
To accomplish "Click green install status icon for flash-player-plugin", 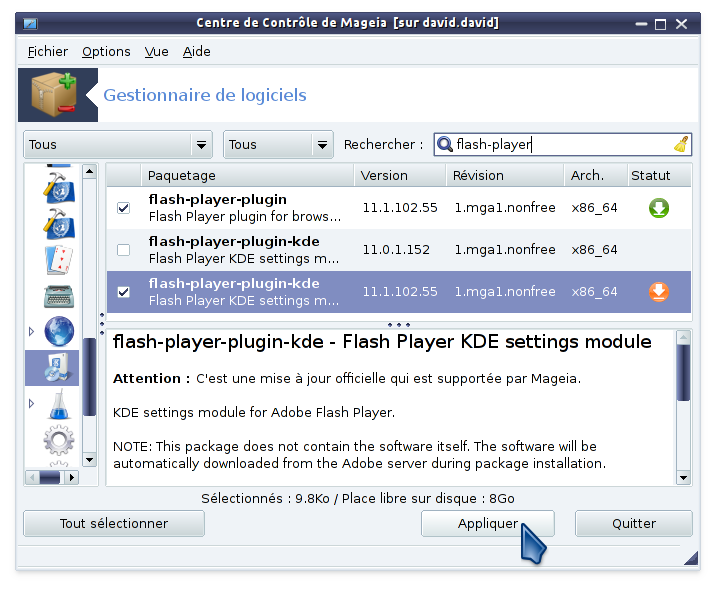I will [x=658, y=208].
